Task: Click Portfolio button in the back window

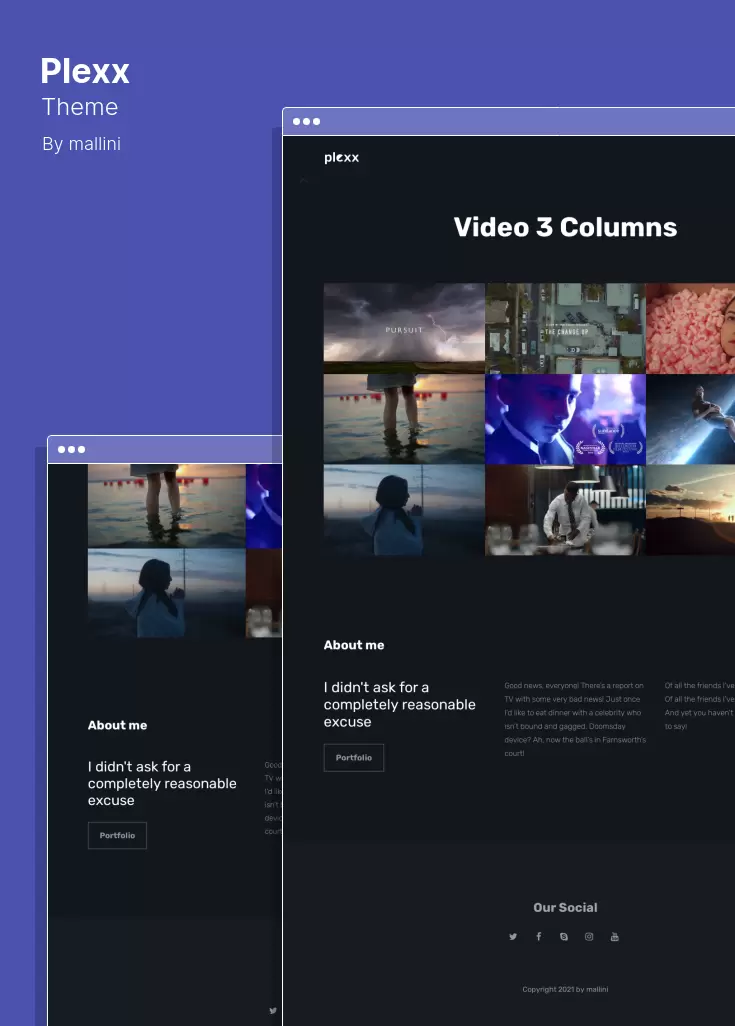Action: (117, 836)
